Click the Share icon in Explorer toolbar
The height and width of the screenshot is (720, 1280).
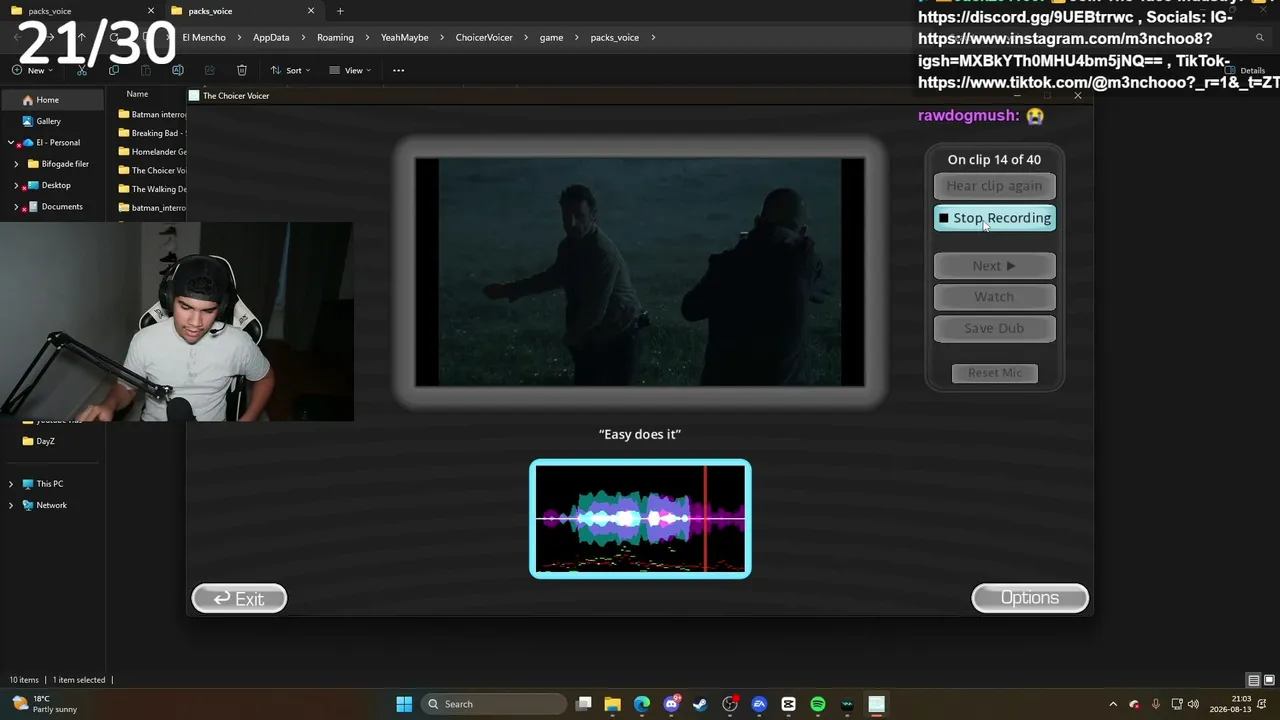click(x=210, y=70)
